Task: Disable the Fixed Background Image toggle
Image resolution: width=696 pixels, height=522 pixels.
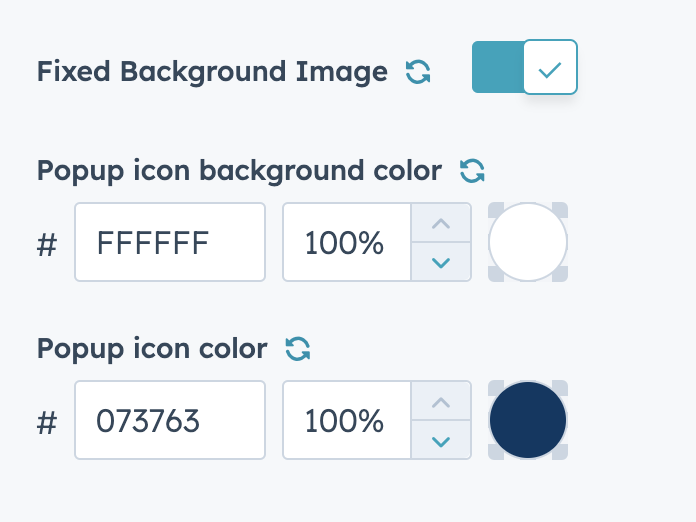Action: click(549, 68)
